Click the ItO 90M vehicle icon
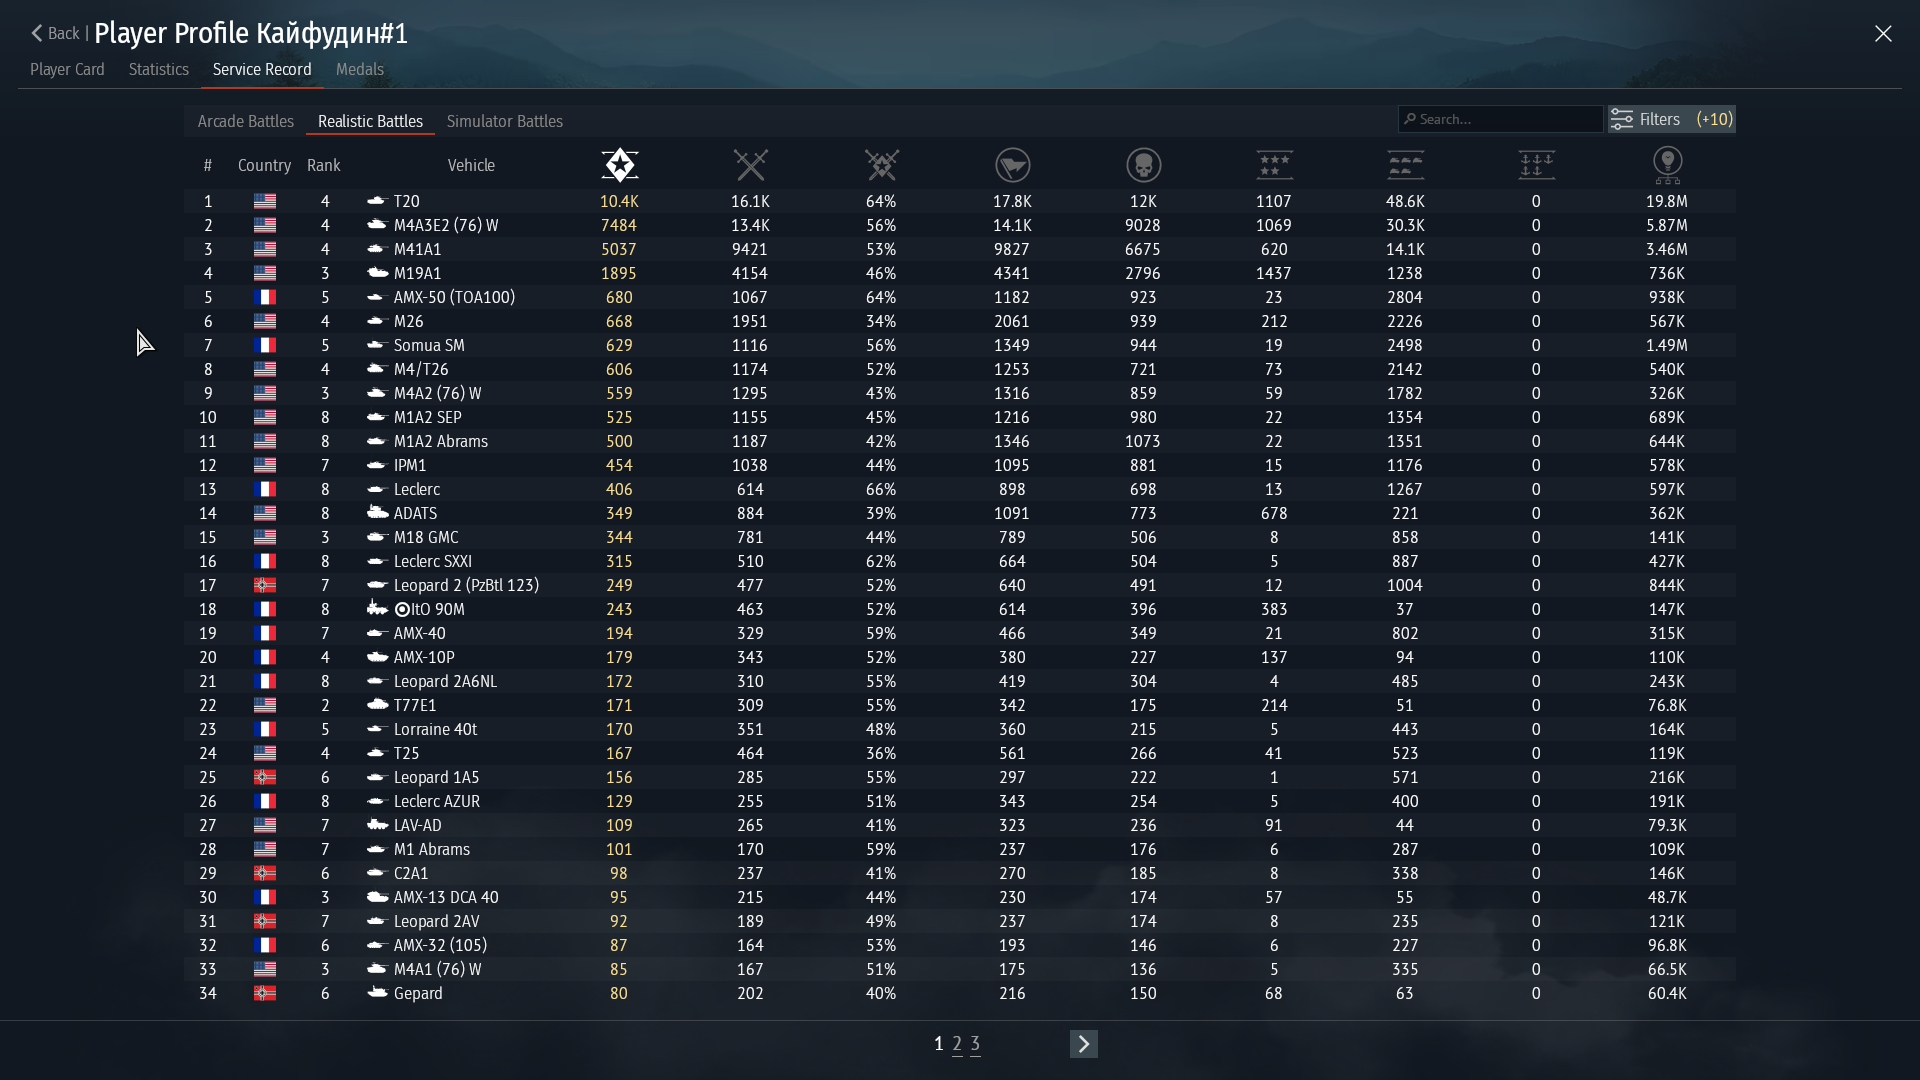Screen dimensions: 1920x1080 377,608
